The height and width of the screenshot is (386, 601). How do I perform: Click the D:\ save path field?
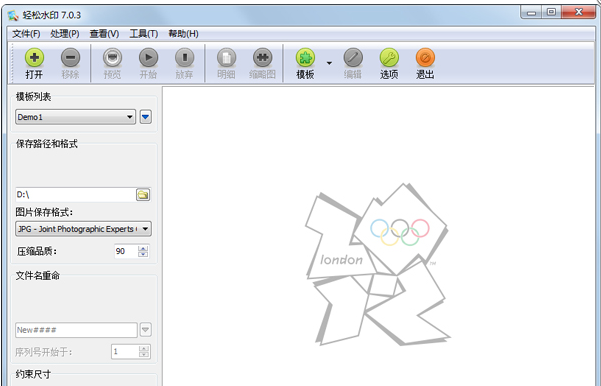[x=75, y=195]
